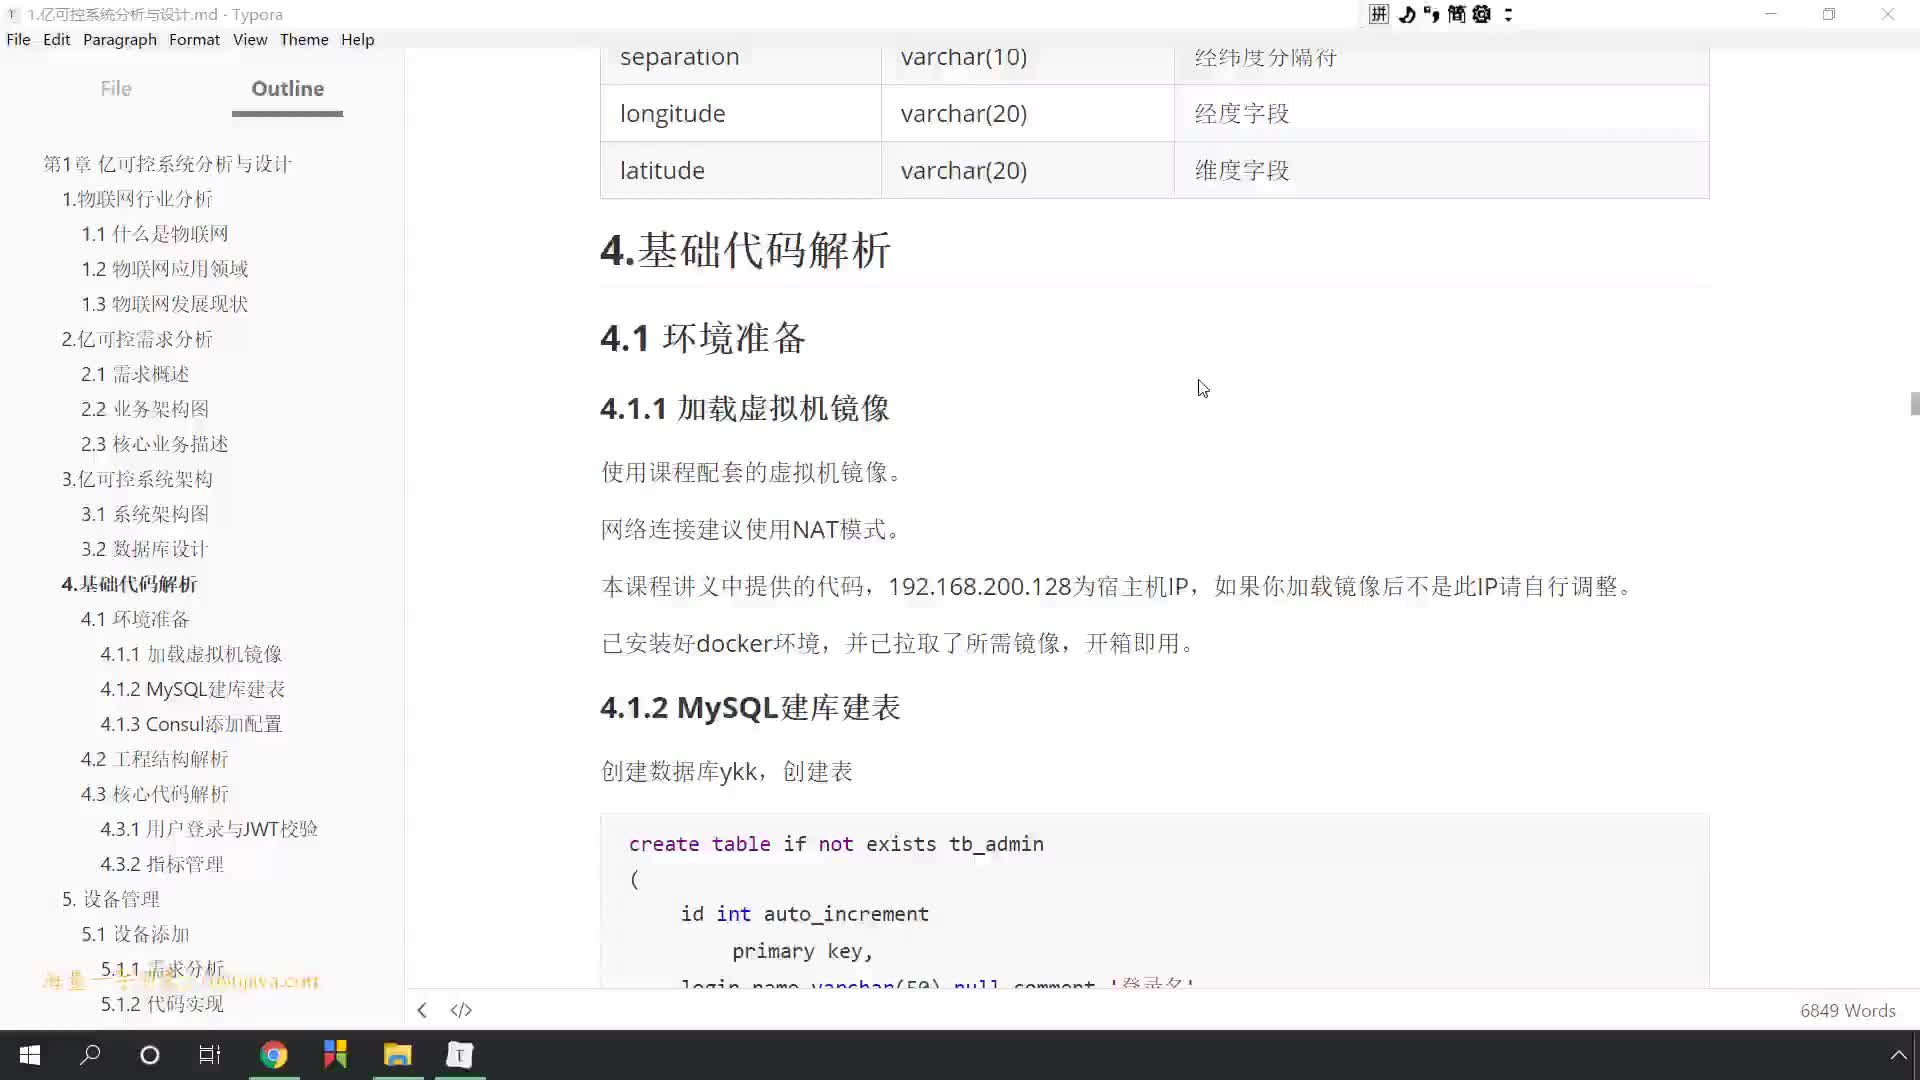
Task: Open outline item 1.3 物联网发展现状
Action: (x=165, y=304)
